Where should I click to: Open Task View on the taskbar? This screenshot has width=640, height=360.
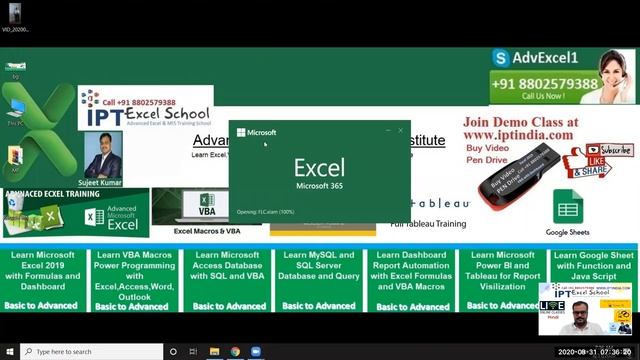pos(193,351)
